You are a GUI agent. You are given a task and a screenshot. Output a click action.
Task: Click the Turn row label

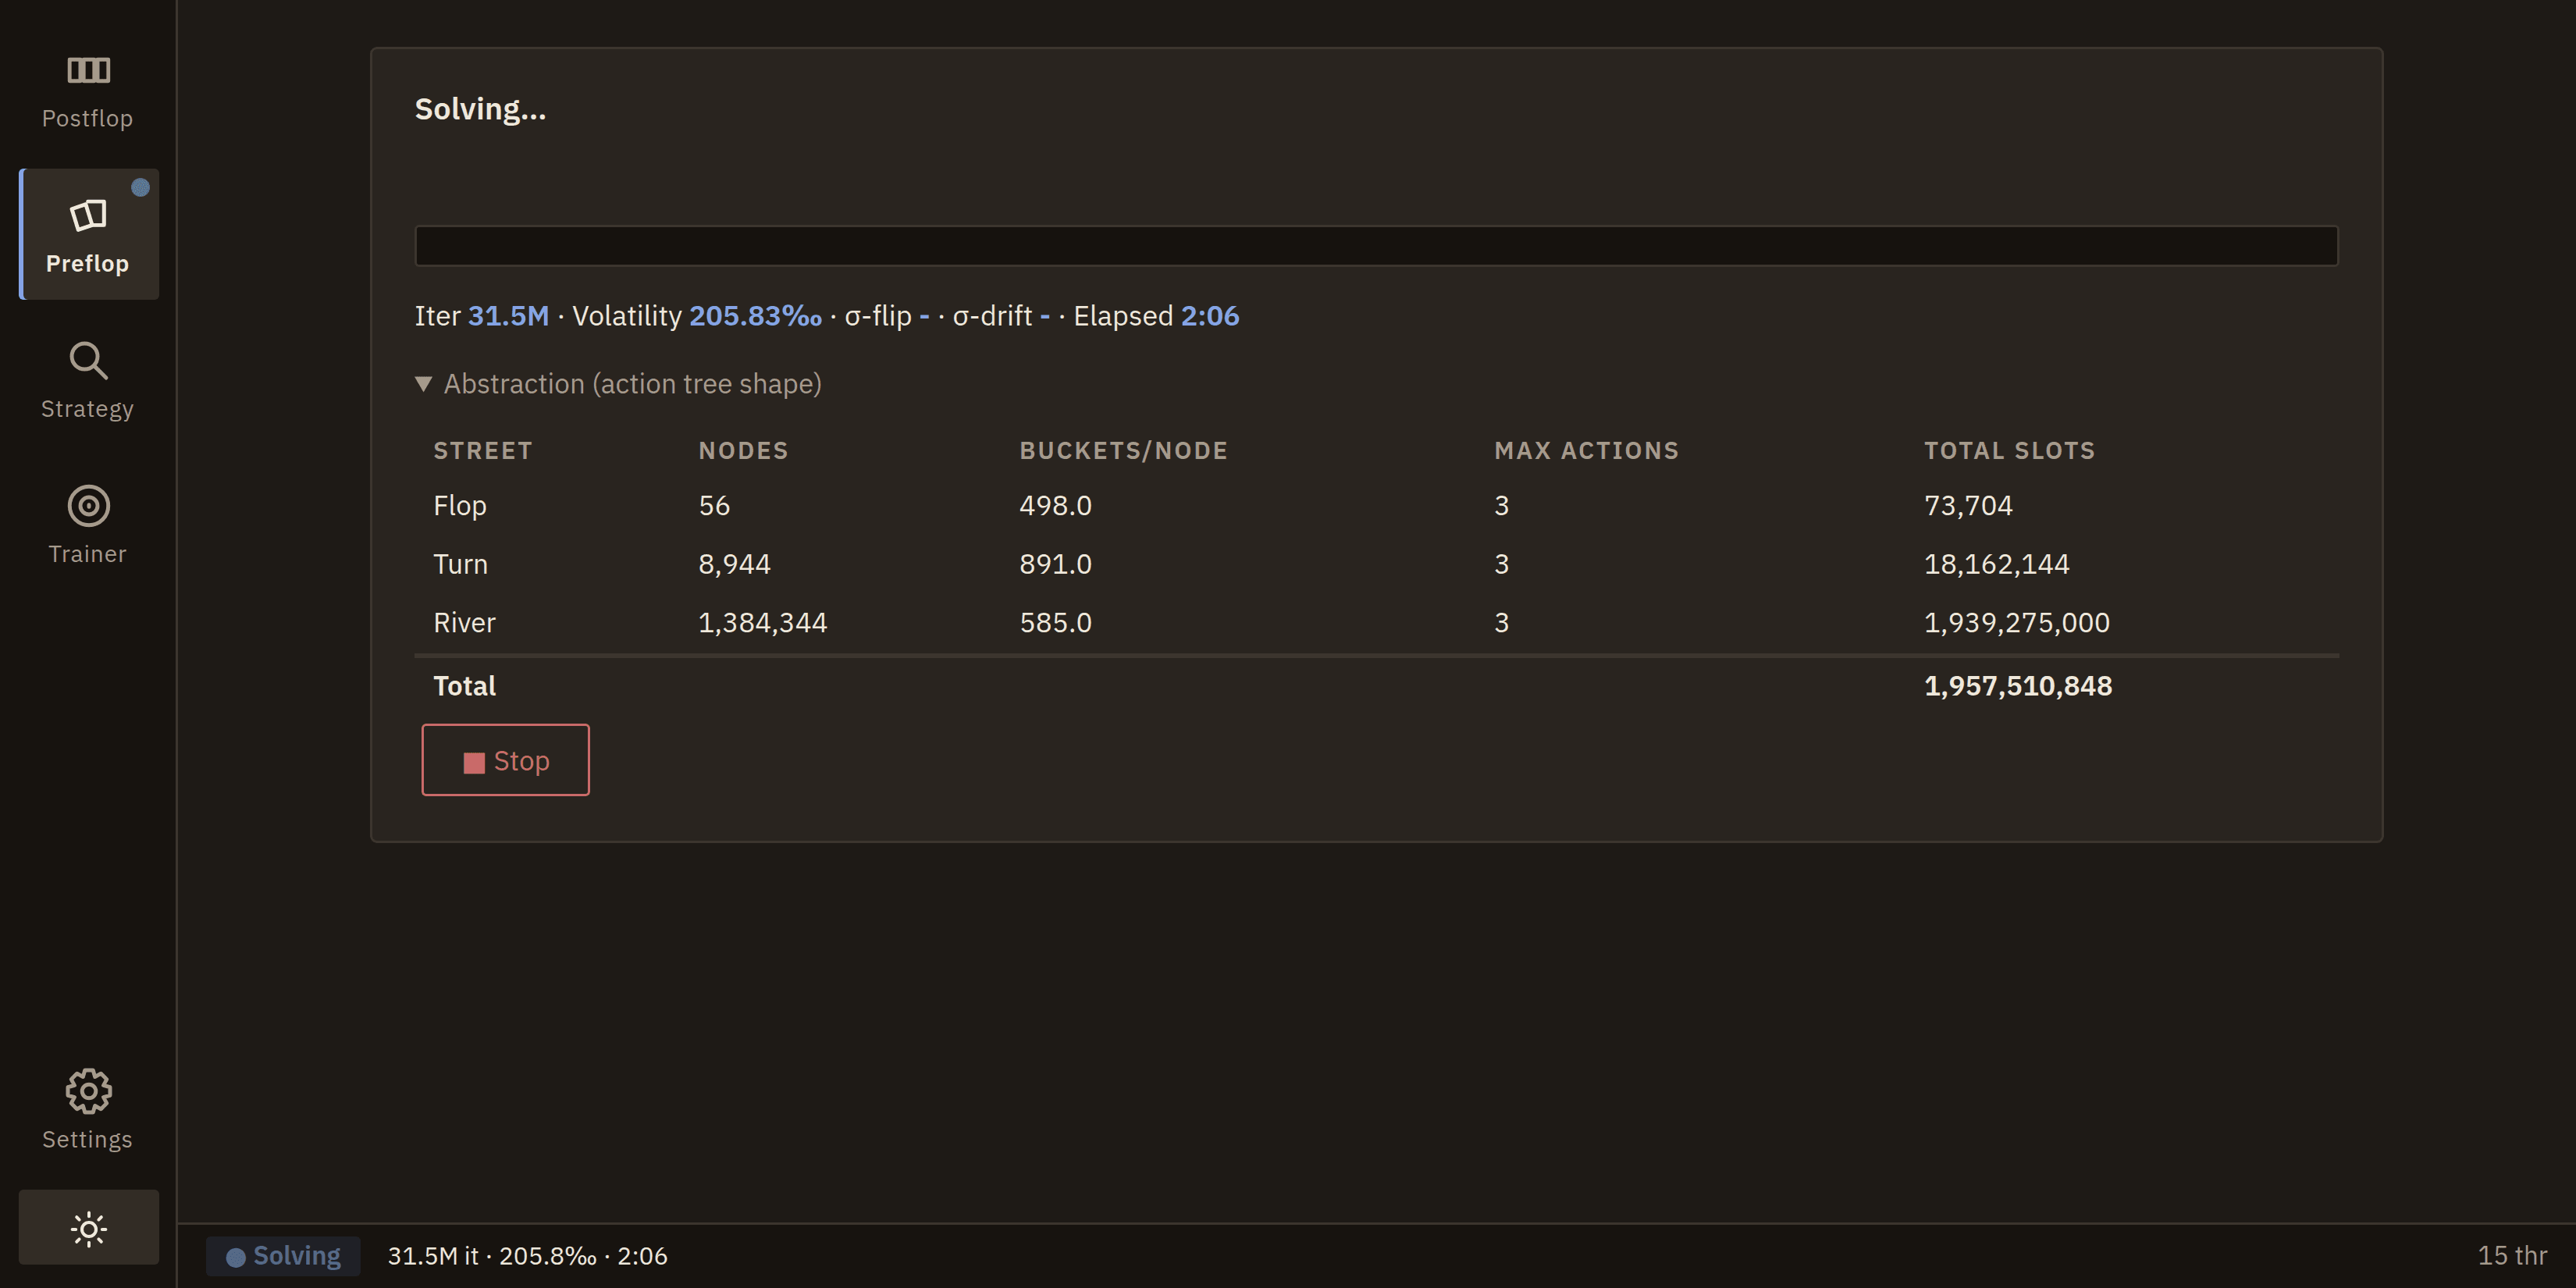460,564
